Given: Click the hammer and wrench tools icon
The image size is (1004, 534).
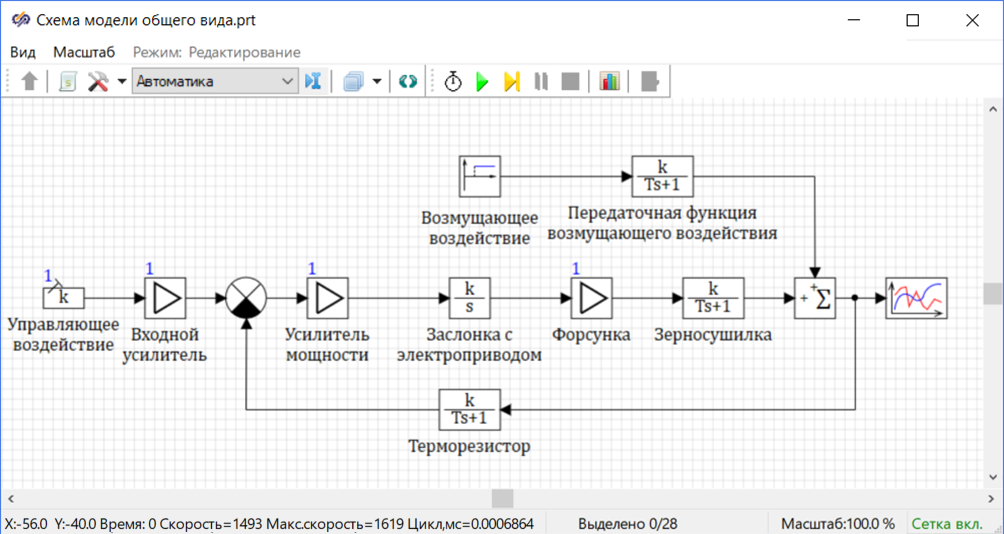Looking at the screenshot, I should [98, 82].
